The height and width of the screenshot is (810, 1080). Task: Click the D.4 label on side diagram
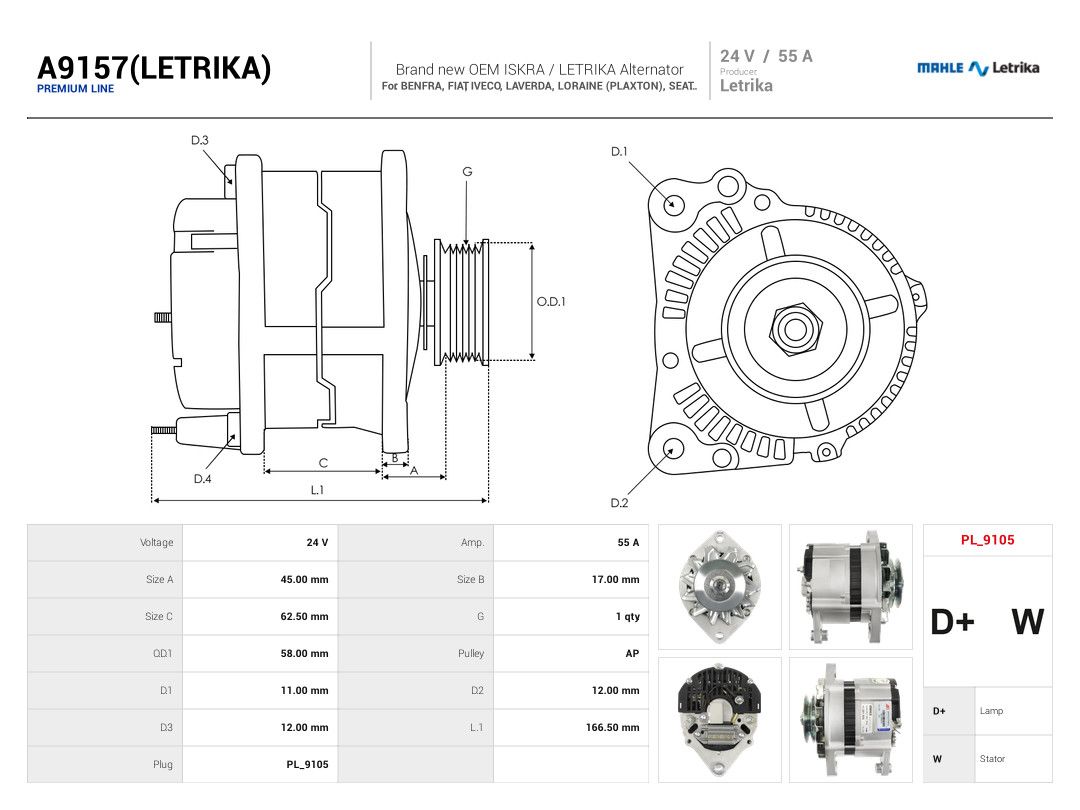(202, 479)
